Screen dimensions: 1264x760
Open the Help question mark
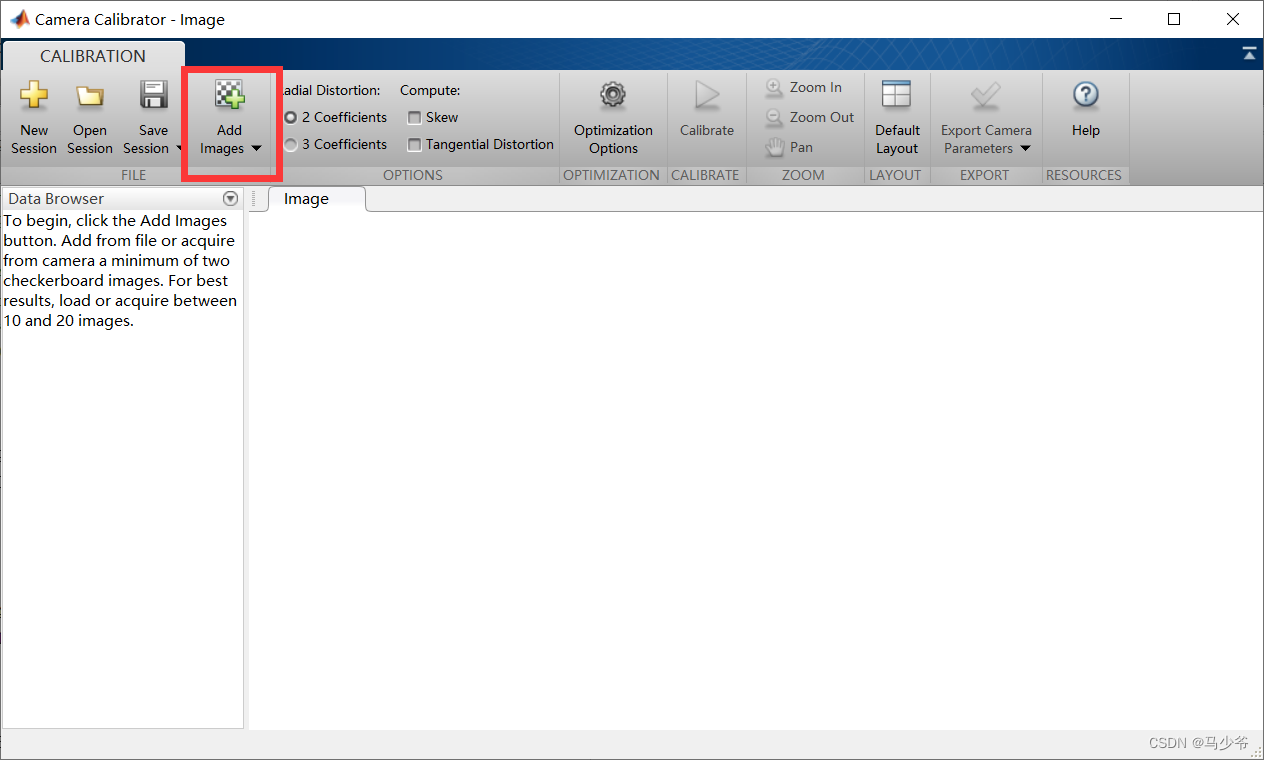(1086, 95)
